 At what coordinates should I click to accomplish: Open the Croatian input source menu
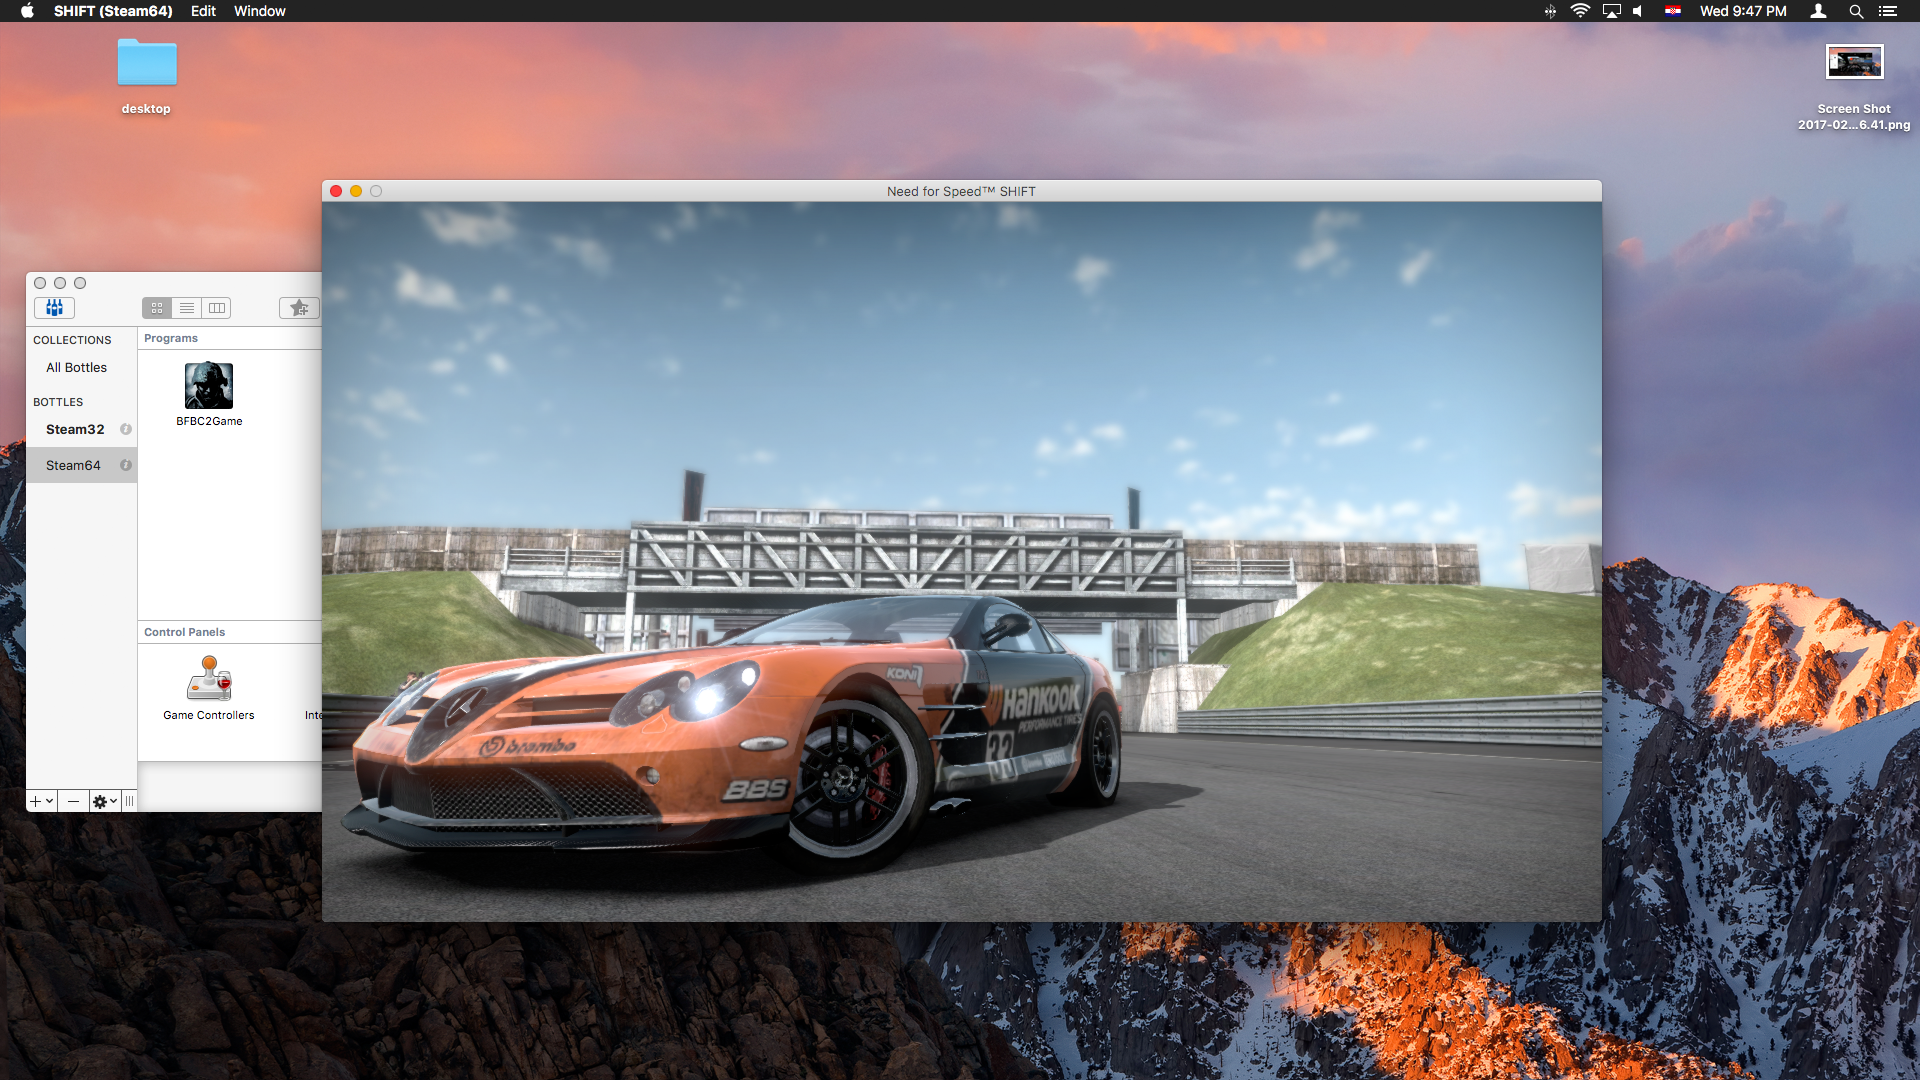(1672, 11)
